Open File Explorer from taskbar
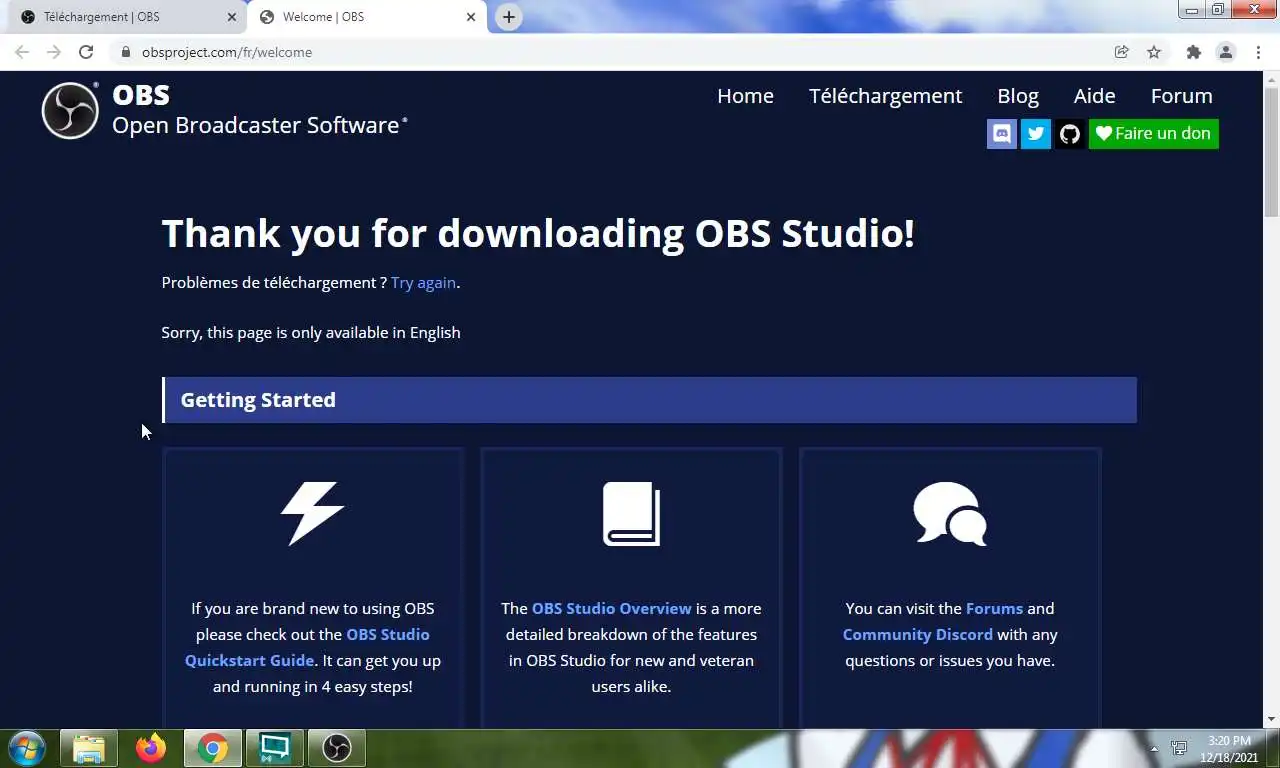 coord(88,748)
